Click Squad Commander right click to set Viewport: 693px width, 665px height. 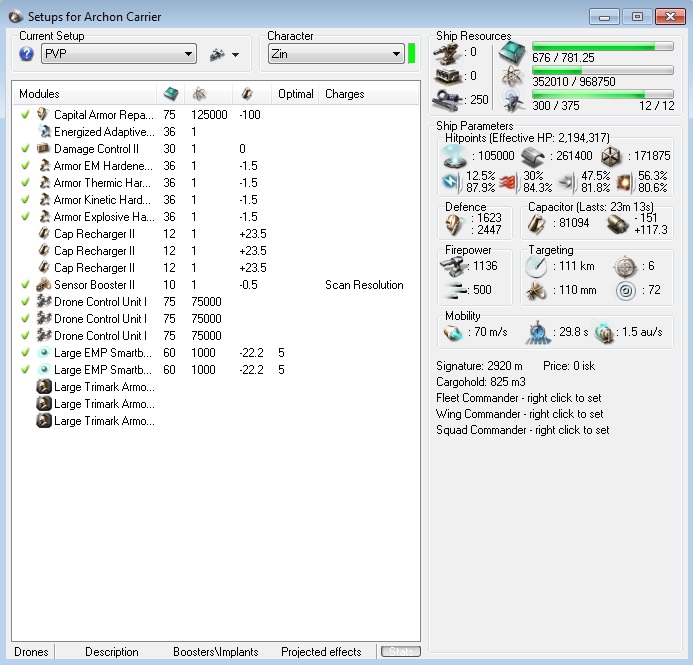point(522,430)
